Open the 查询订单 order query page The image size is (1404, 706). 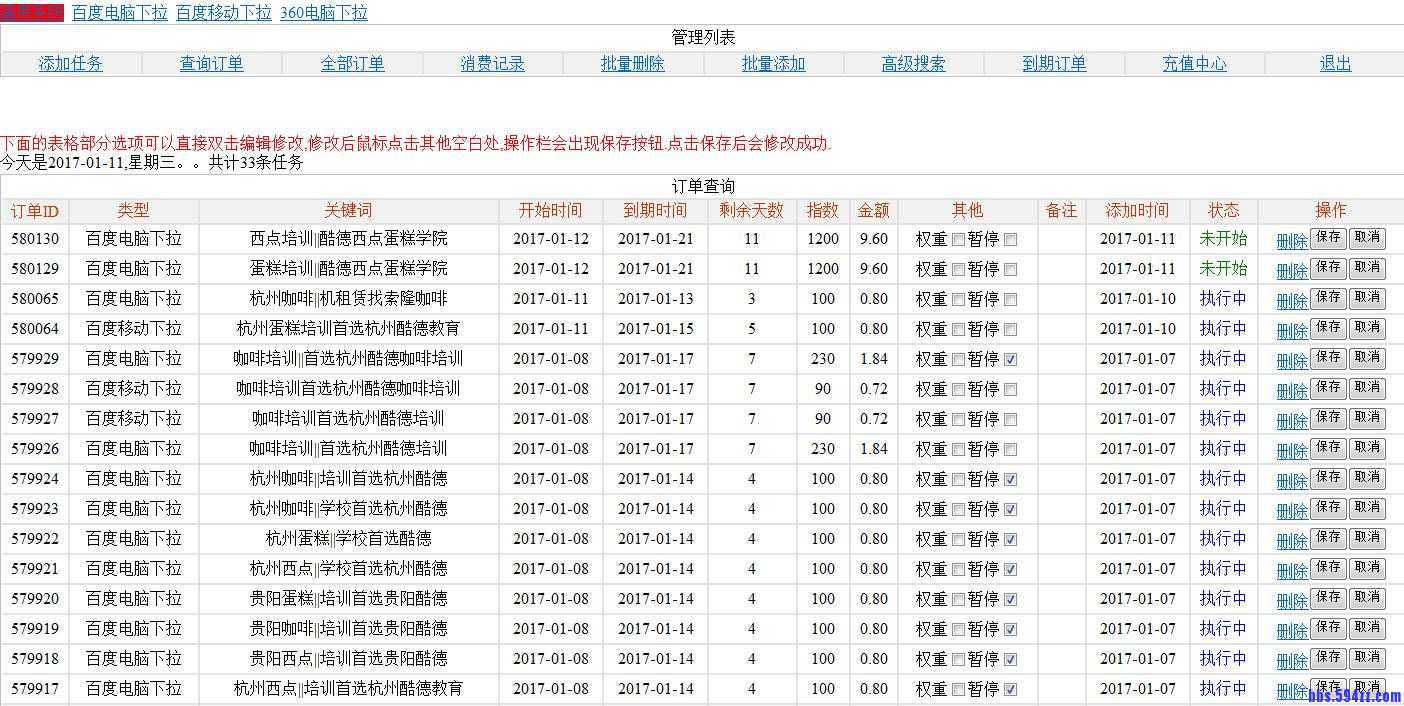click(211, 63)
